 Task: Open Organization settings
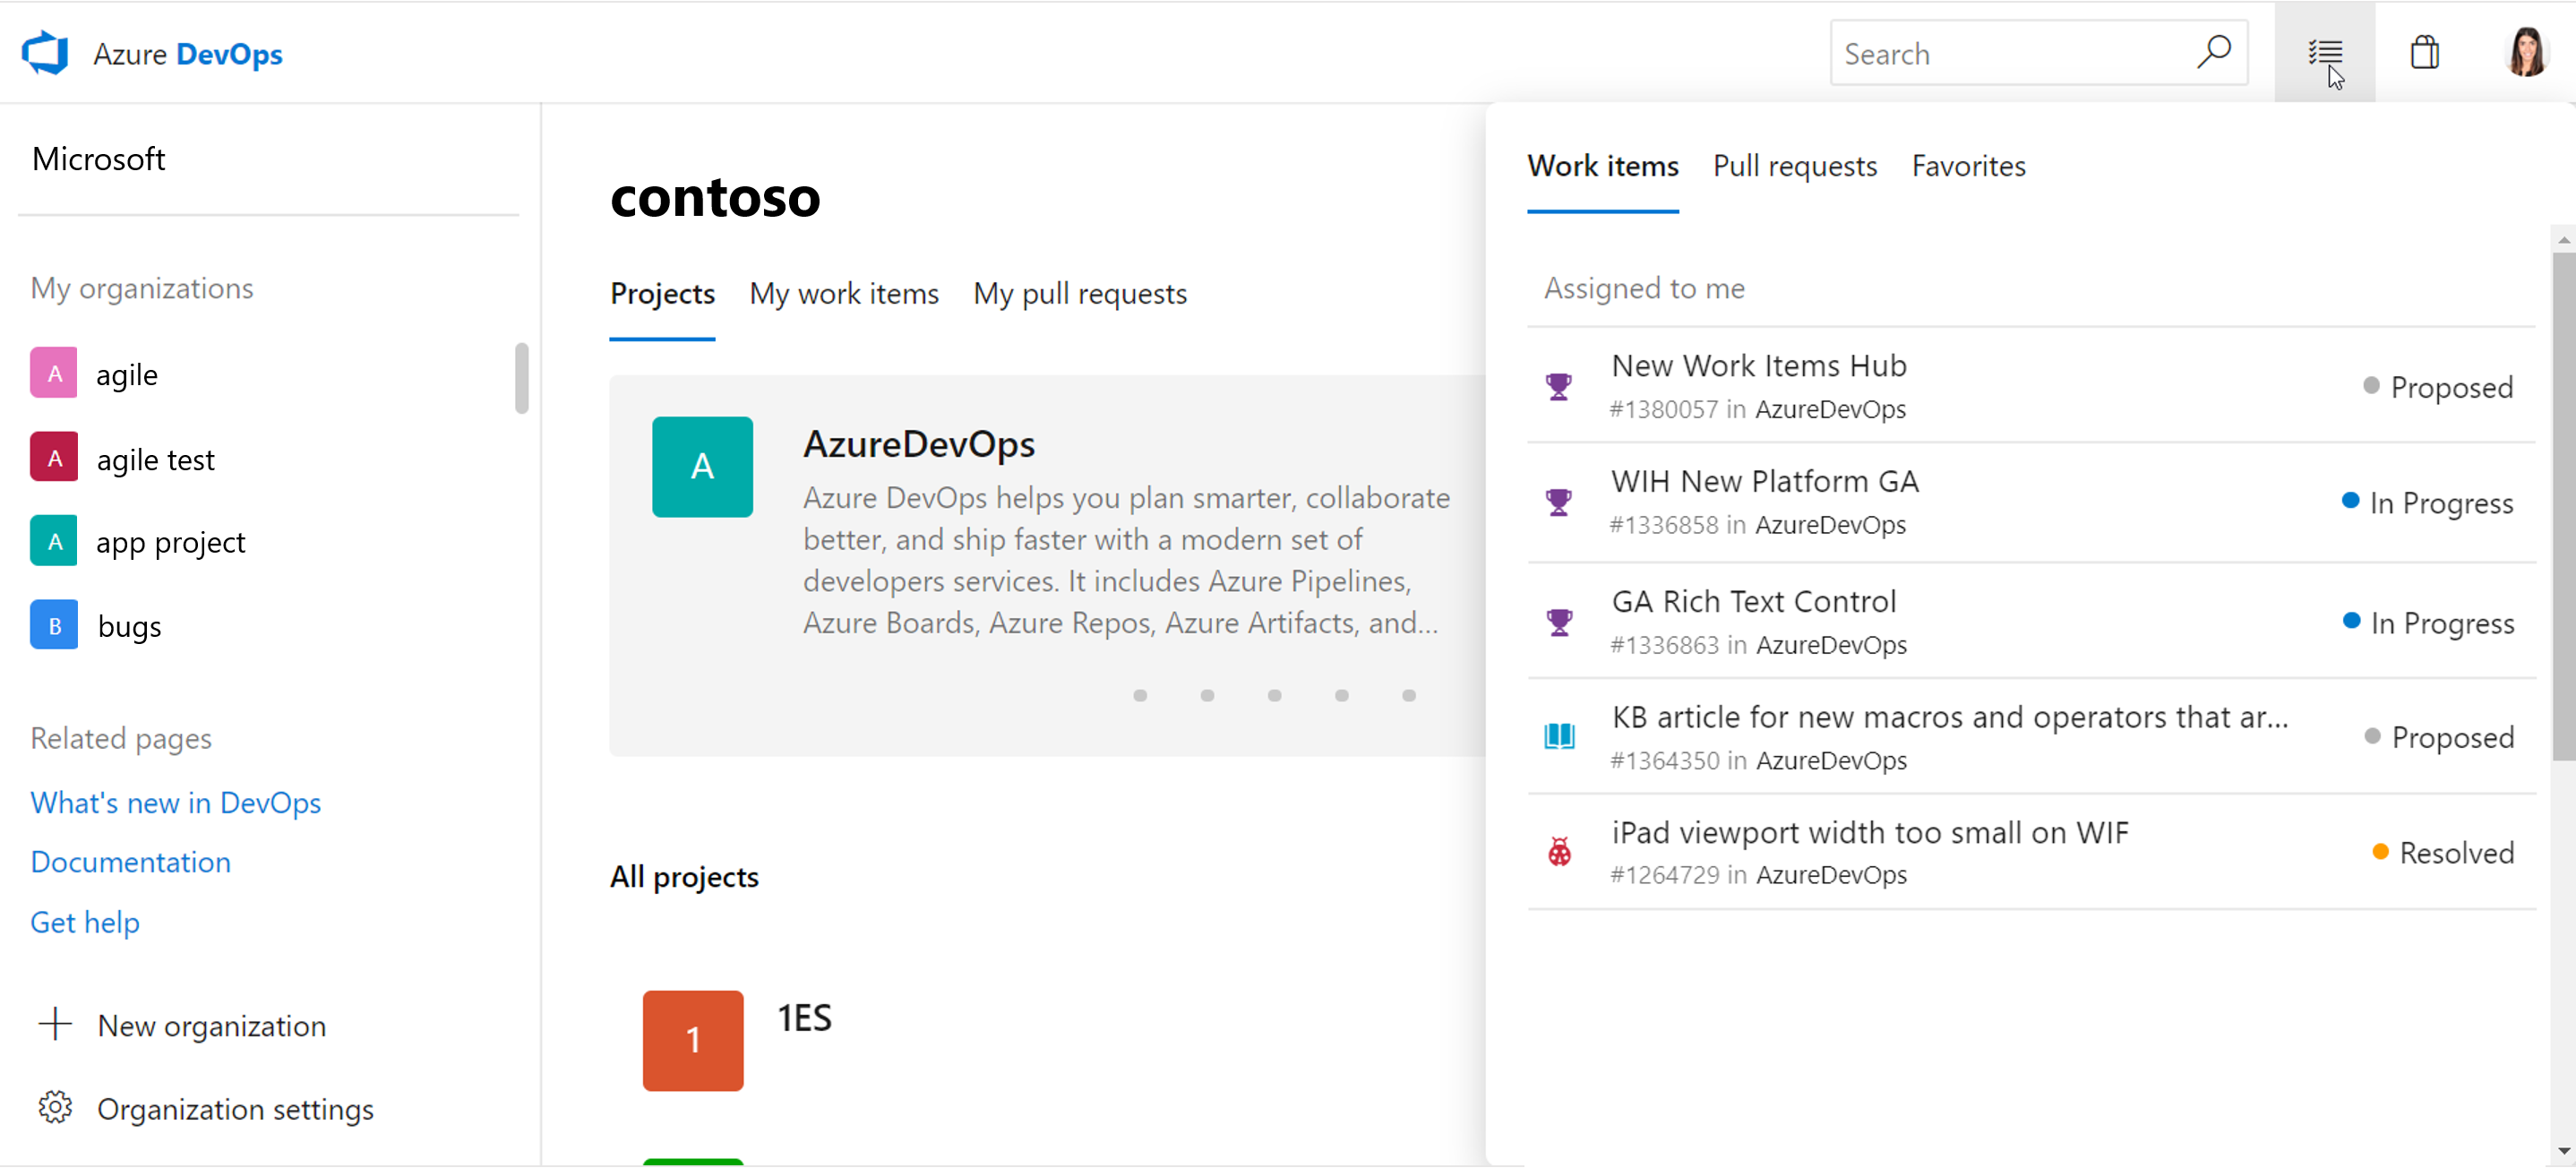click(x=235, y=1109)
